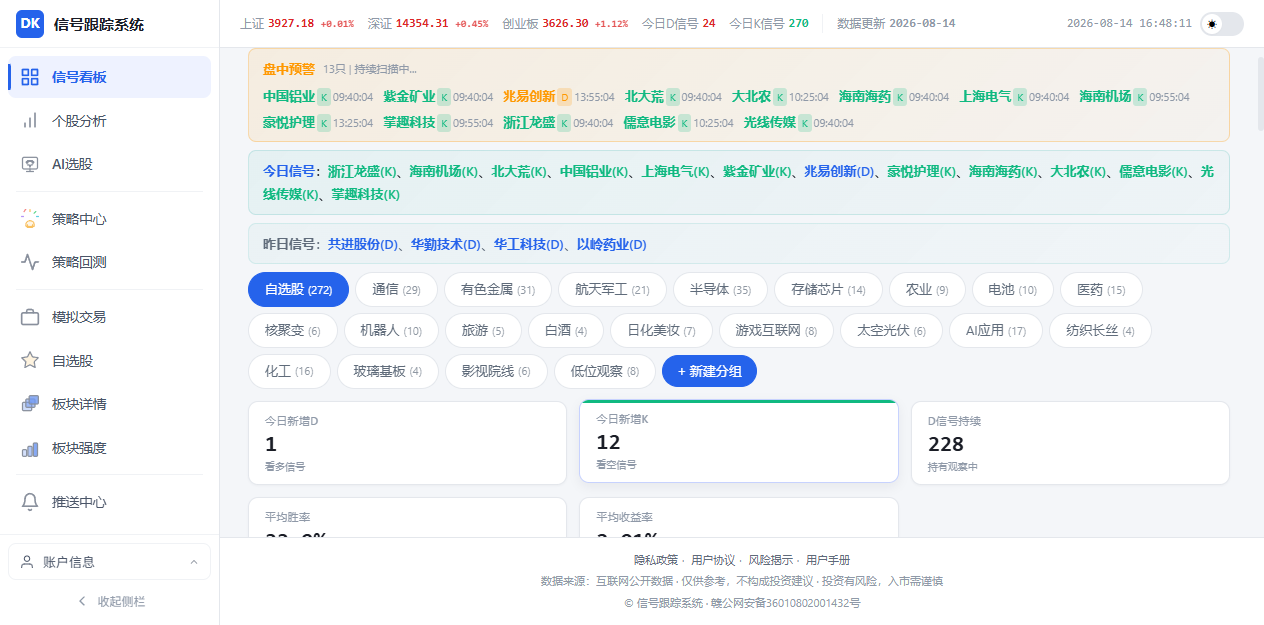The width and height of the screenshot is (1264, 625).
Task: Click 华勤技术(D) in 昨日信号 row
Action: pos(447,244)
